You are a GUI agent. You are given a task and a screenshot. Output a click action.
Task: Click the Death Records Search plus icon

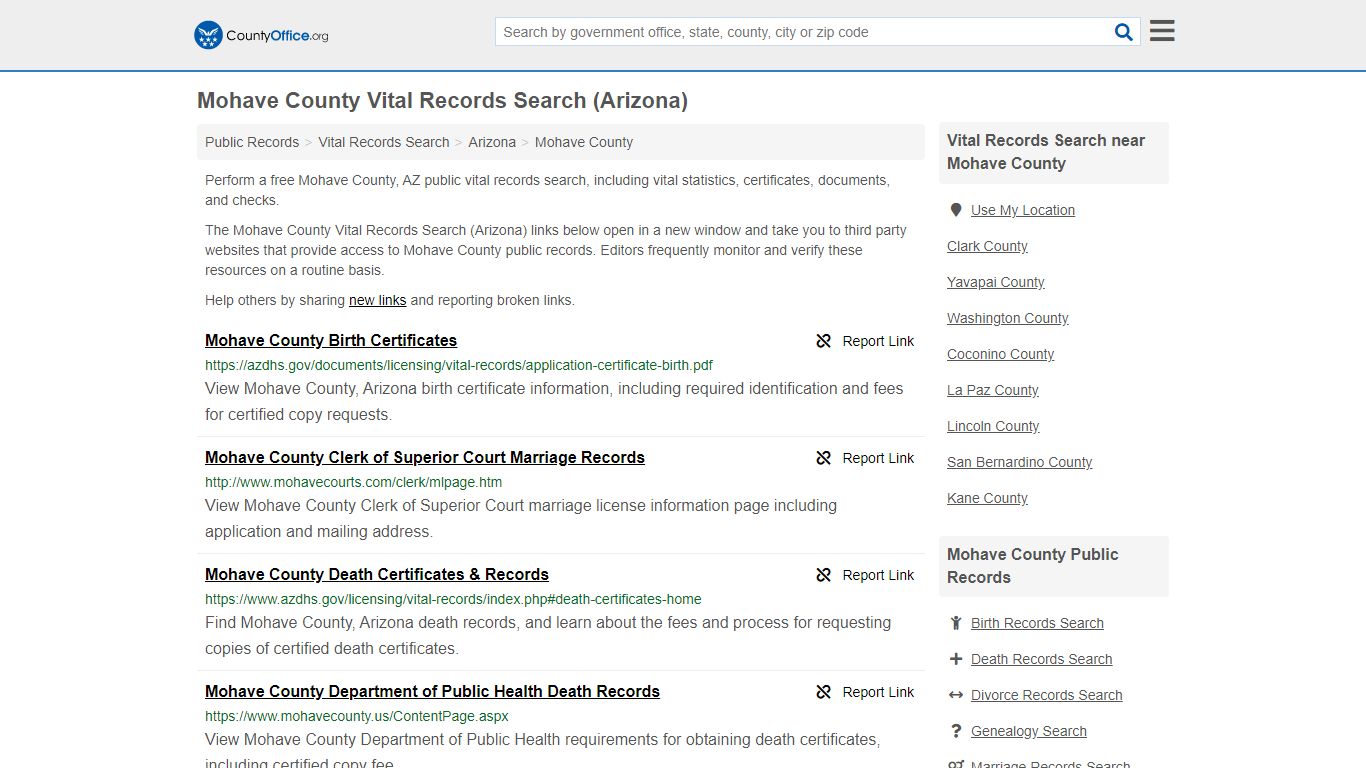click(x=956, y=659)
